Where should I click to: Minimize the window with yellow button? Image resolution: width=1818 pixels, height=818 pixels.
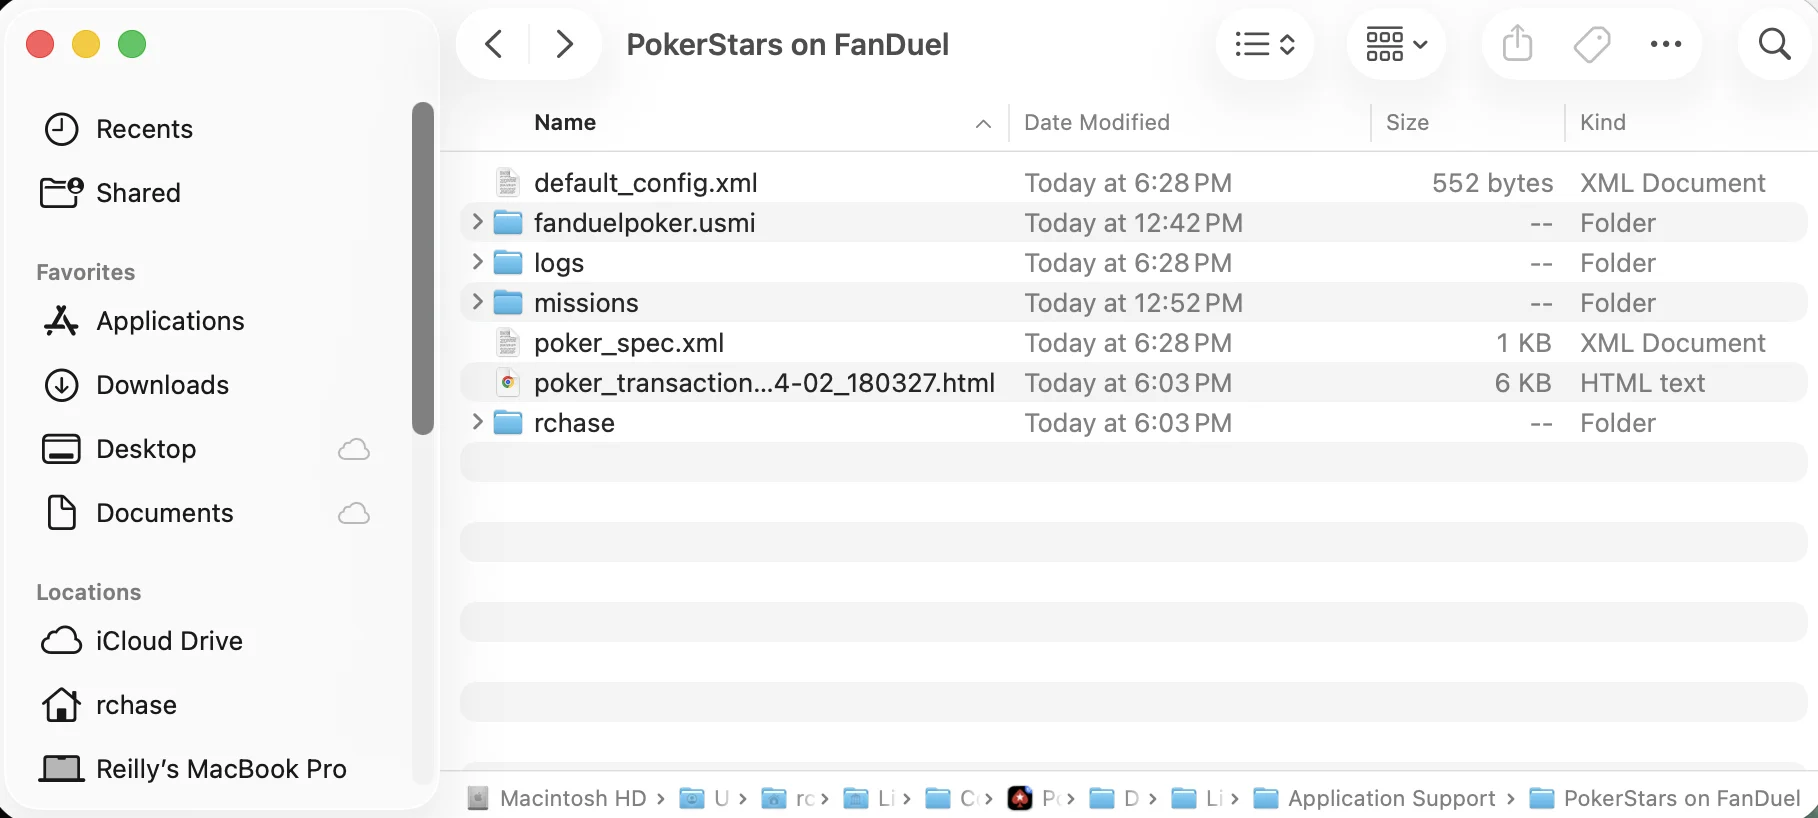[x=86, y=44]
